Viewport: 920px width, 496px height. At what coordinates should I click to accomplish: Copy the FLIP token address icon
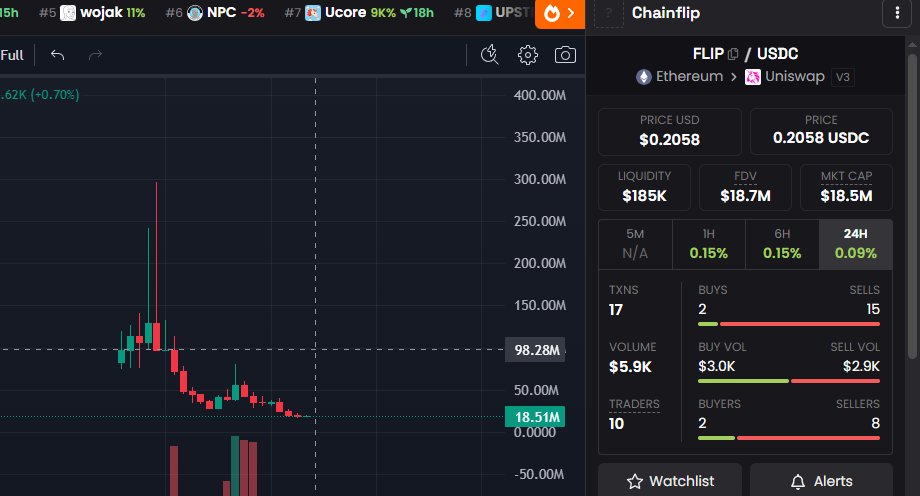pyautogui.click(x=733, y=54)
